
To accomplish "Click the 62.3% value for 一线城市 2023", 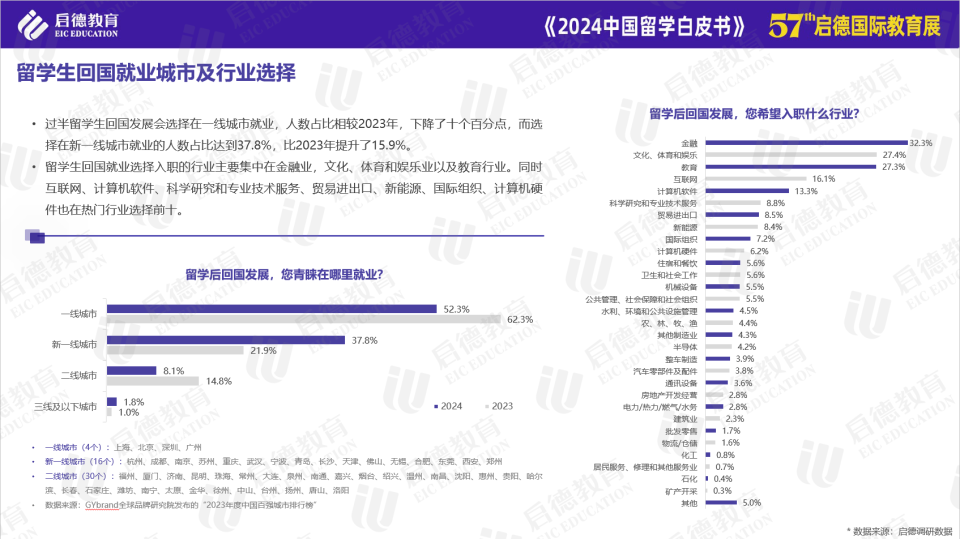I will pos(520,320).
